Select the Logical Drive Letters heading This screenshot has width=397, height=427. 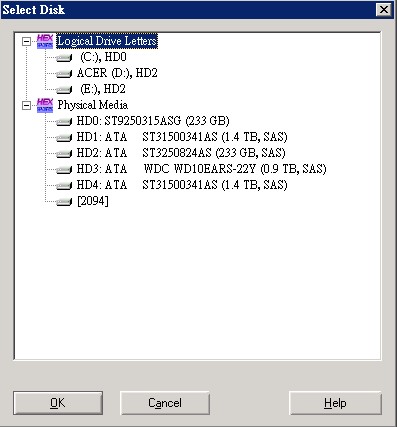pyautogui.click(x=107, y=41)
